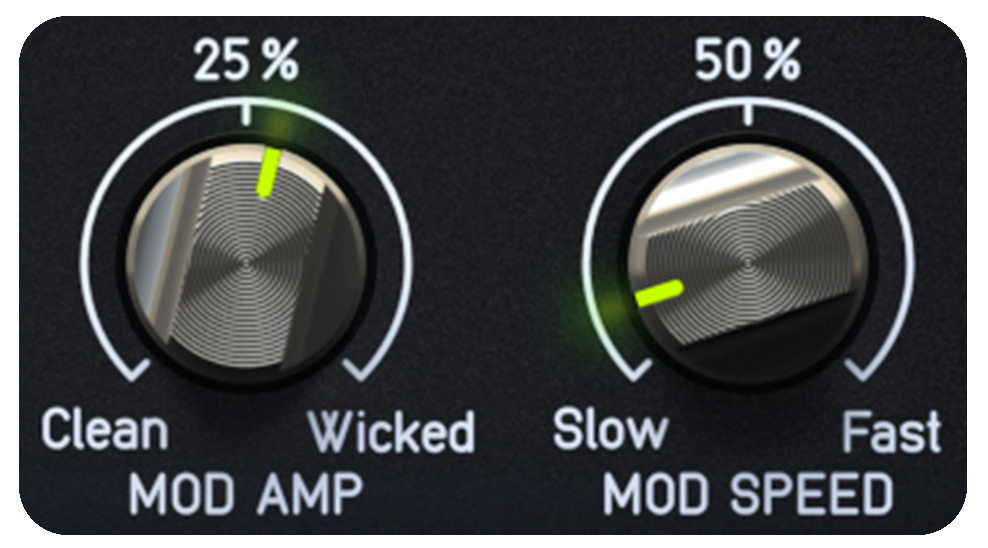988x548 pixels.
Task: Click the MOD AMP title text
Action: [x=246, y=494]
